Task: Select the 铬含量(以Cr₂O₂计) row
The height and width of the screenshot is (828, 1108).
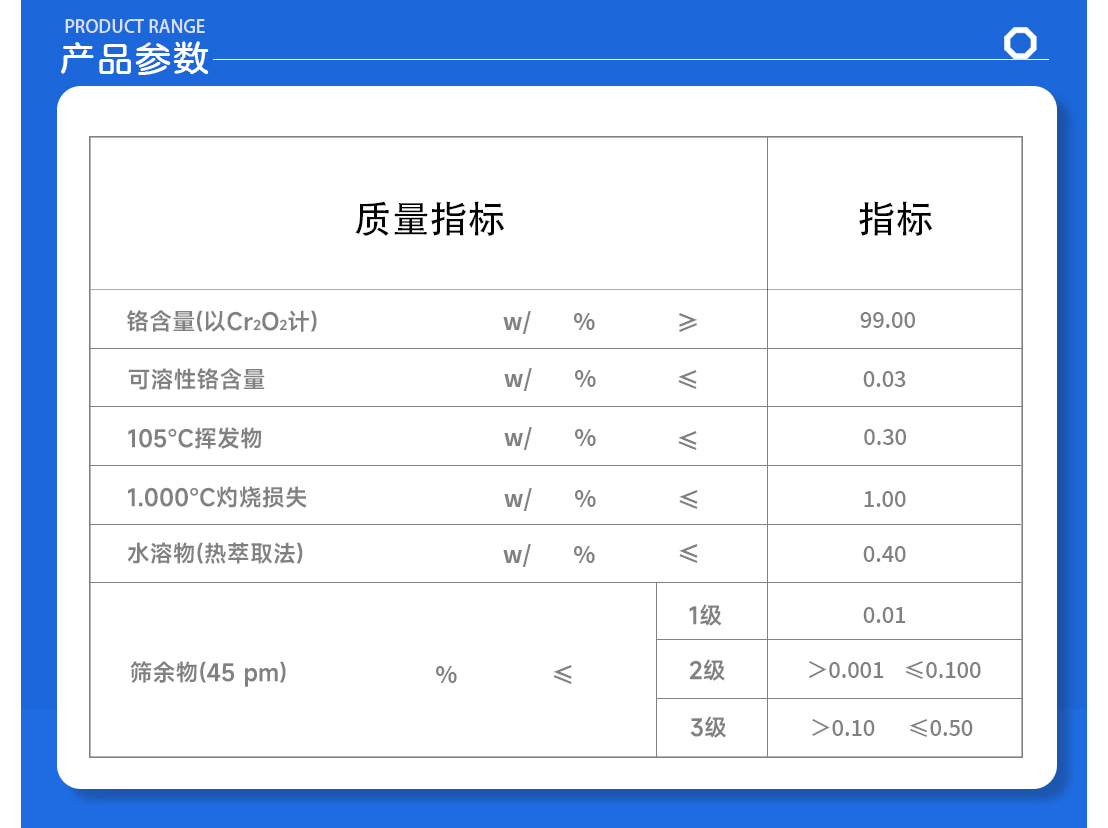Action: 220,320
